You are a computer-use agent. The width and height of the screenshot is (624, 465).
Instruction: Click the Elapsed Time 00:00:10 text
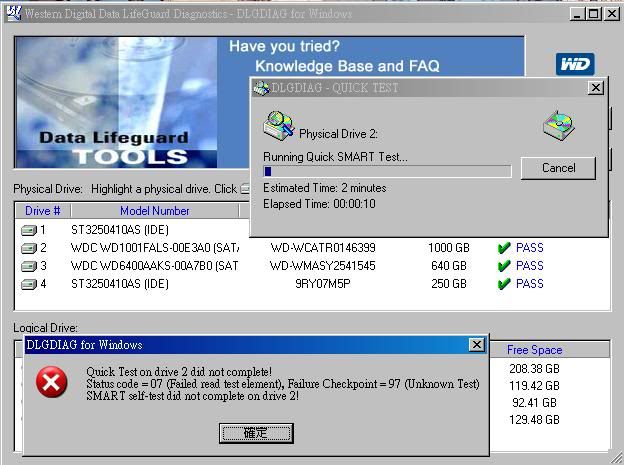pos(319,204)
